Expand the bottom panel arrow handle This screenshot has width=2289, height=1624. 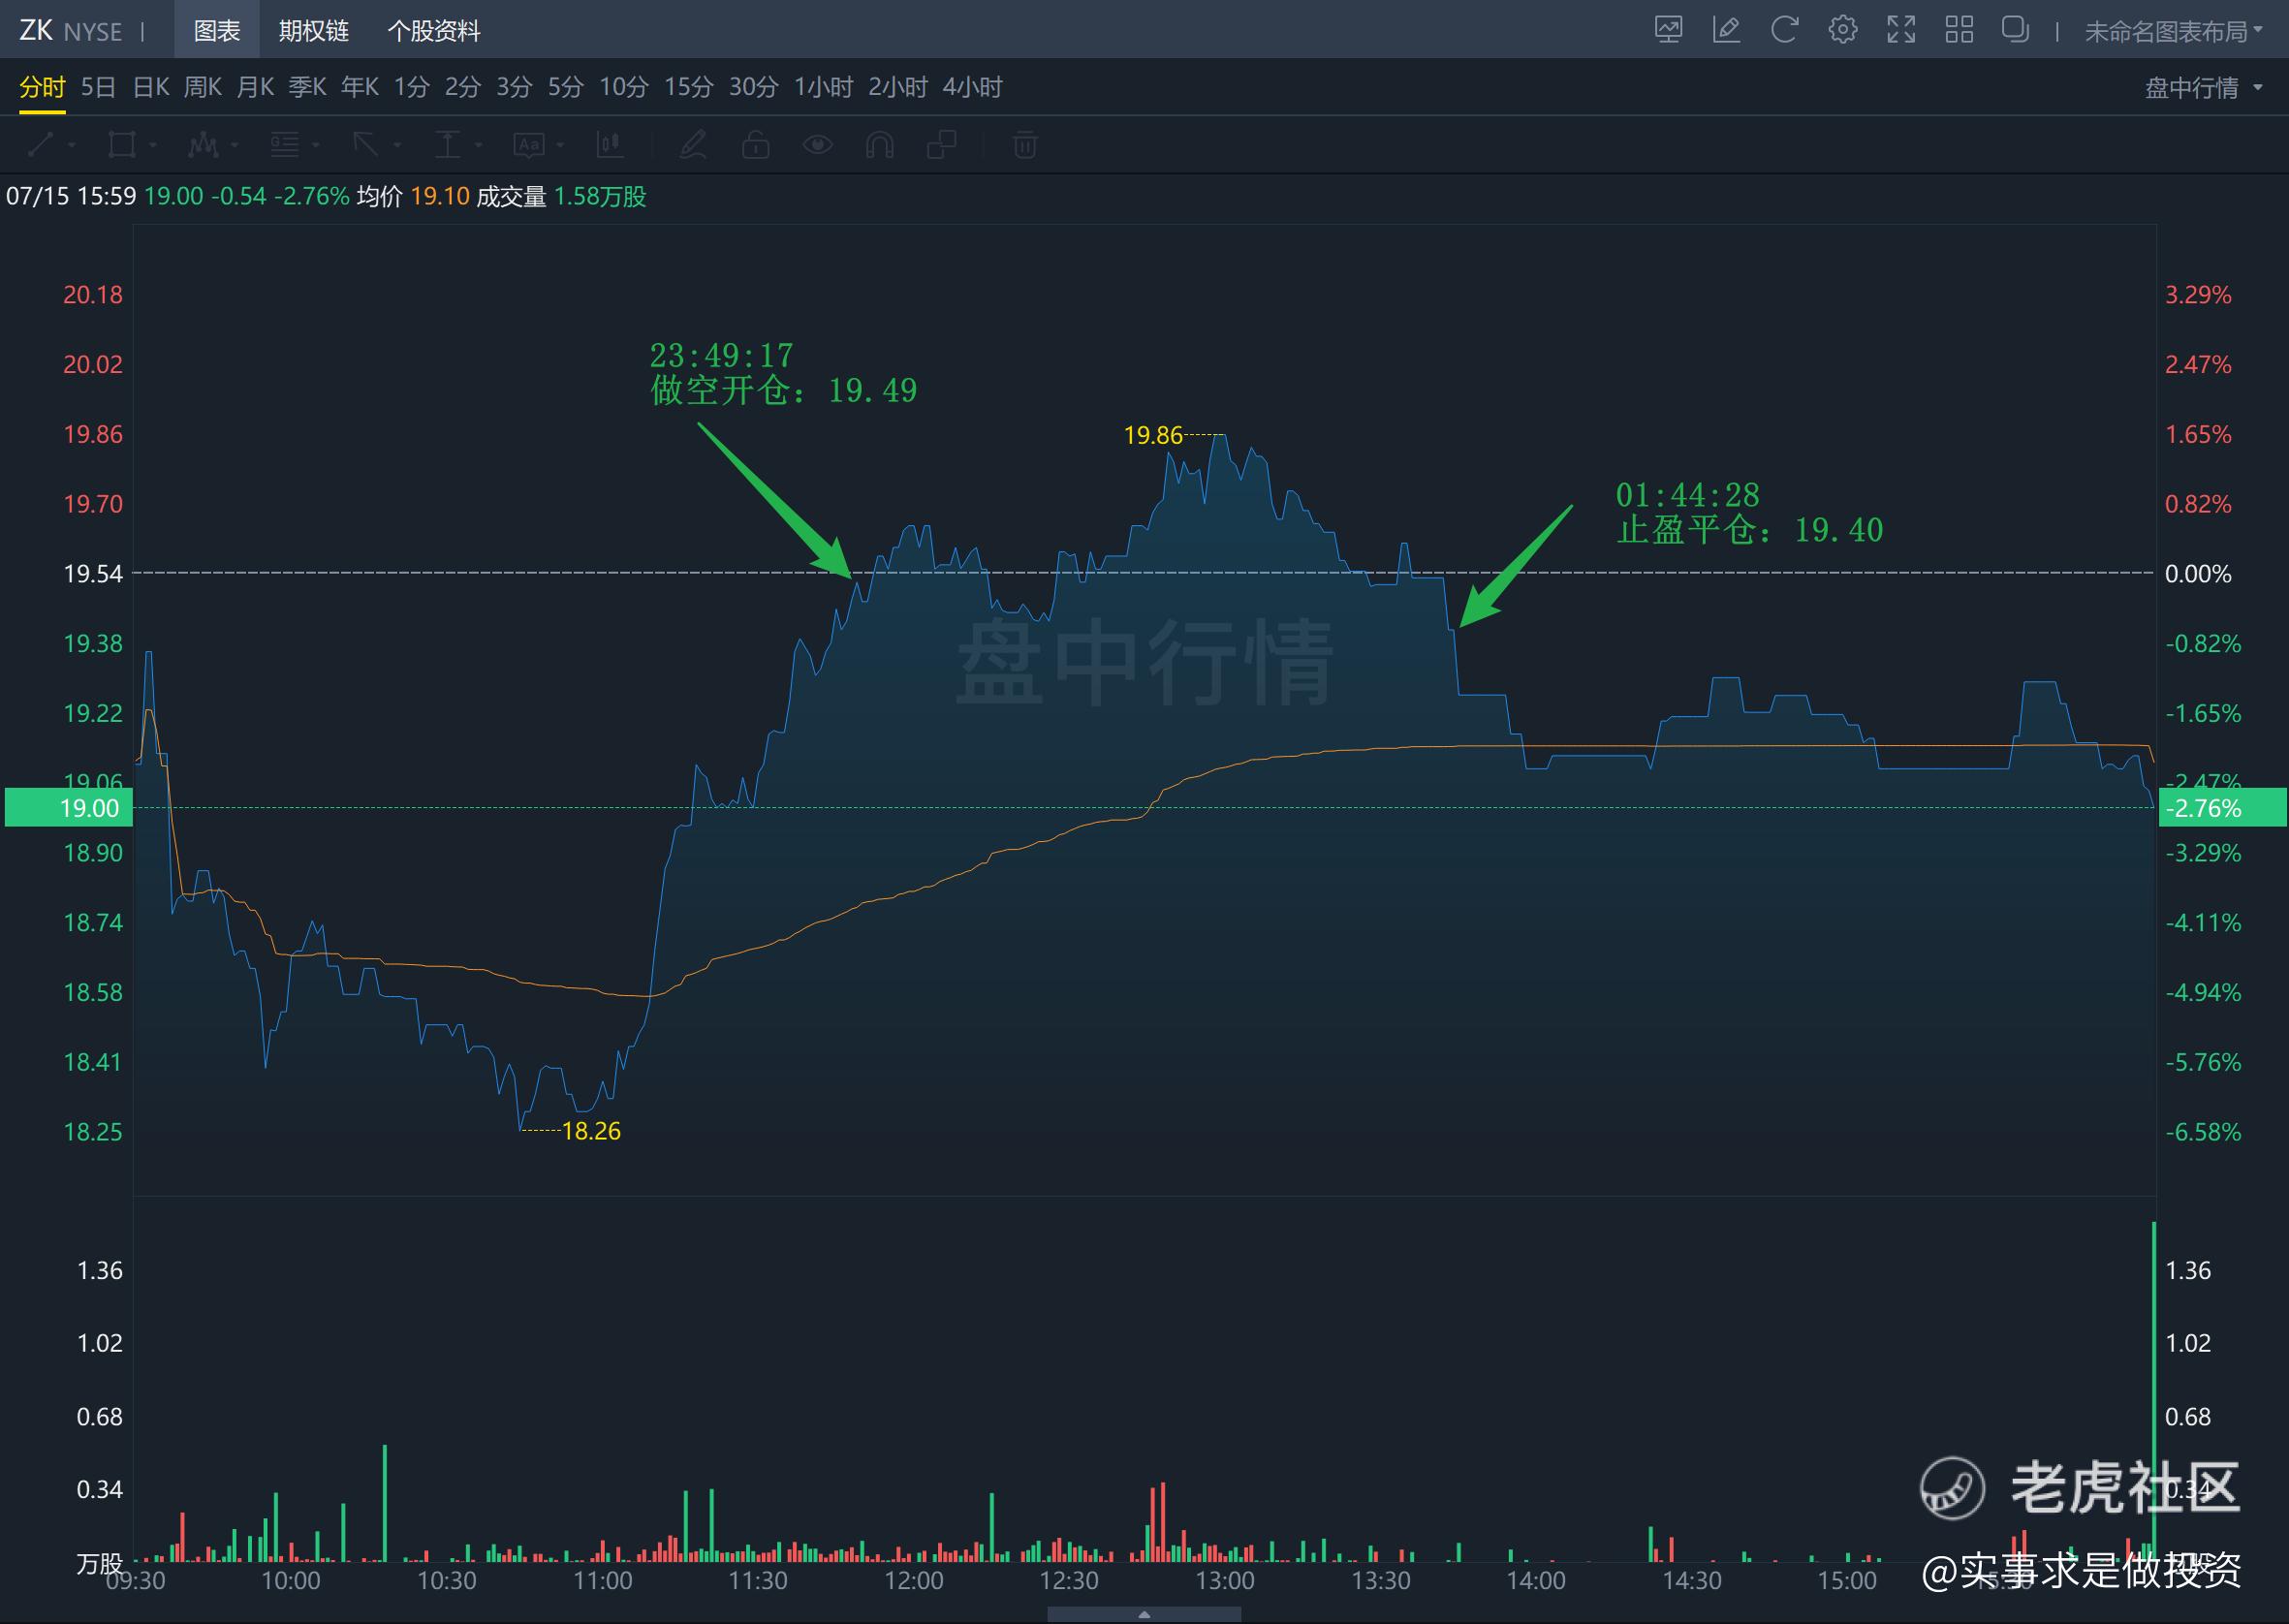coord(1144,1614)
